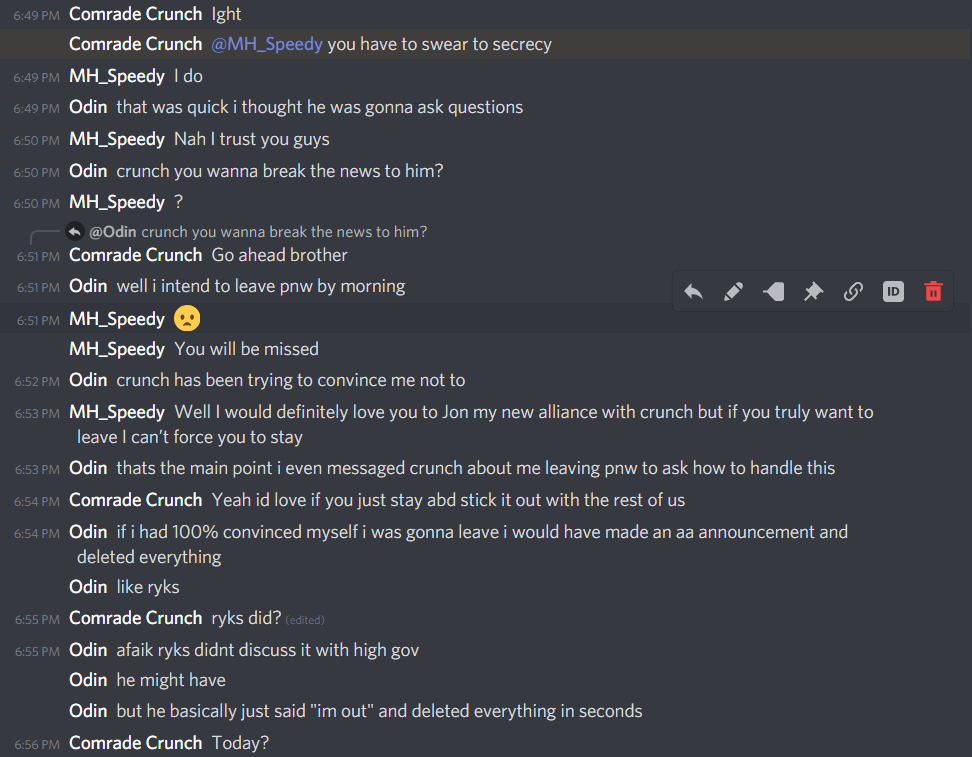The height and width of the screenshot is (757, 972).
Task: Open the @MH_Speedy mention link
Action: 267,45
